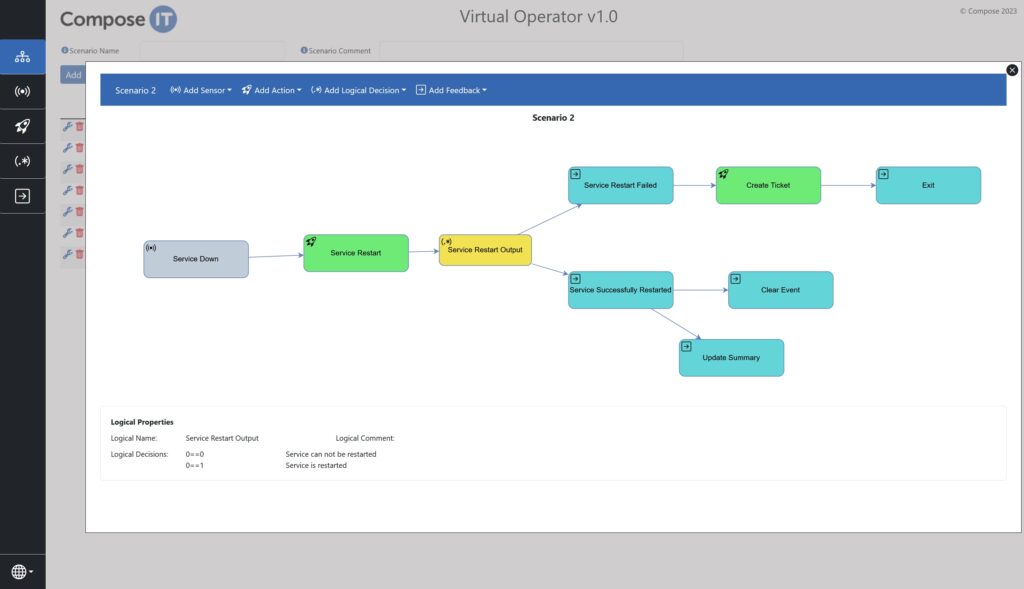The image size is (1024, 589).
Task: Select the Service Down sensor node
Action: [196, 259]
